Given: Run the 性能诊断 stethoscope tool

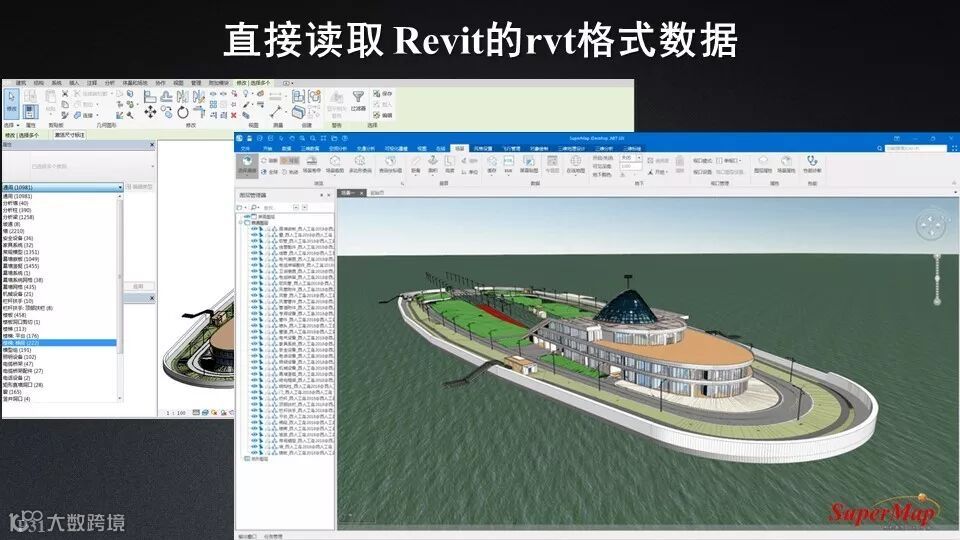Looking at the screenshot, I should (812, 164).
